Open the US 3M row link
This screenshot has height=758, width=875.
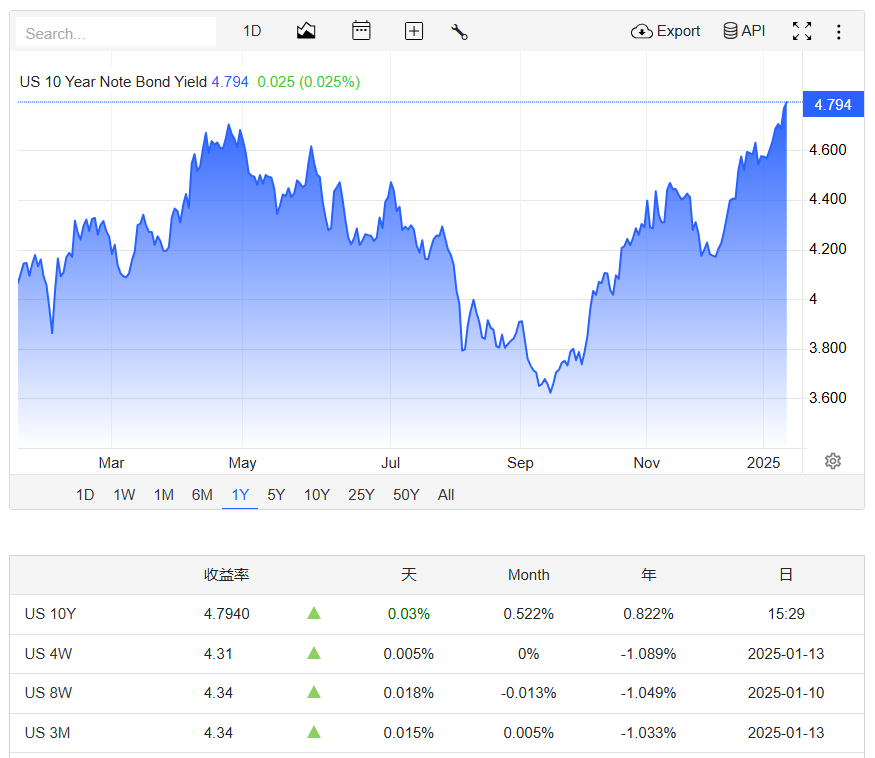[48, 733]
